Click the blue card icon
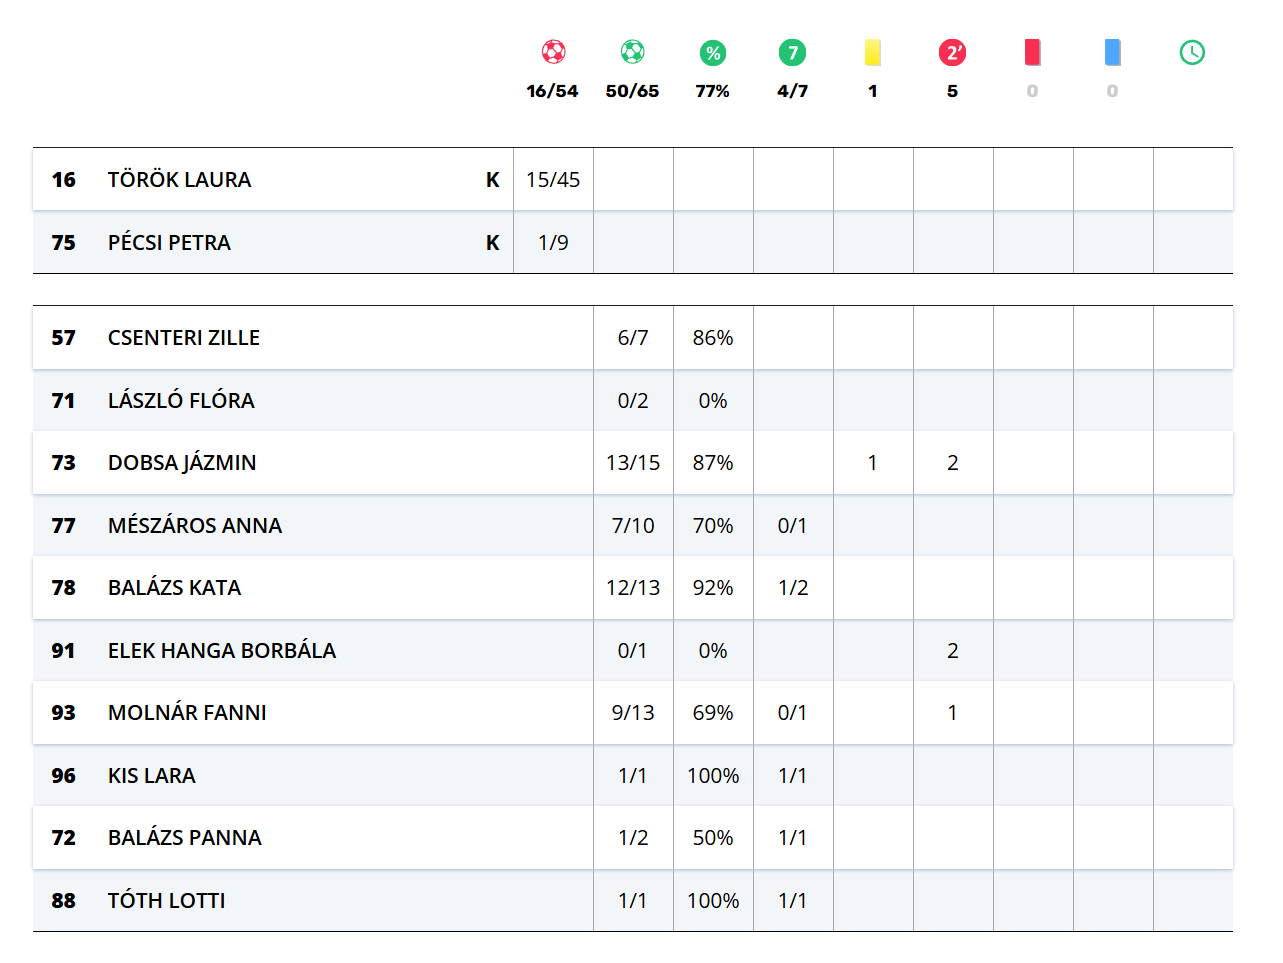1283x963 pixels. (1112, 52)
